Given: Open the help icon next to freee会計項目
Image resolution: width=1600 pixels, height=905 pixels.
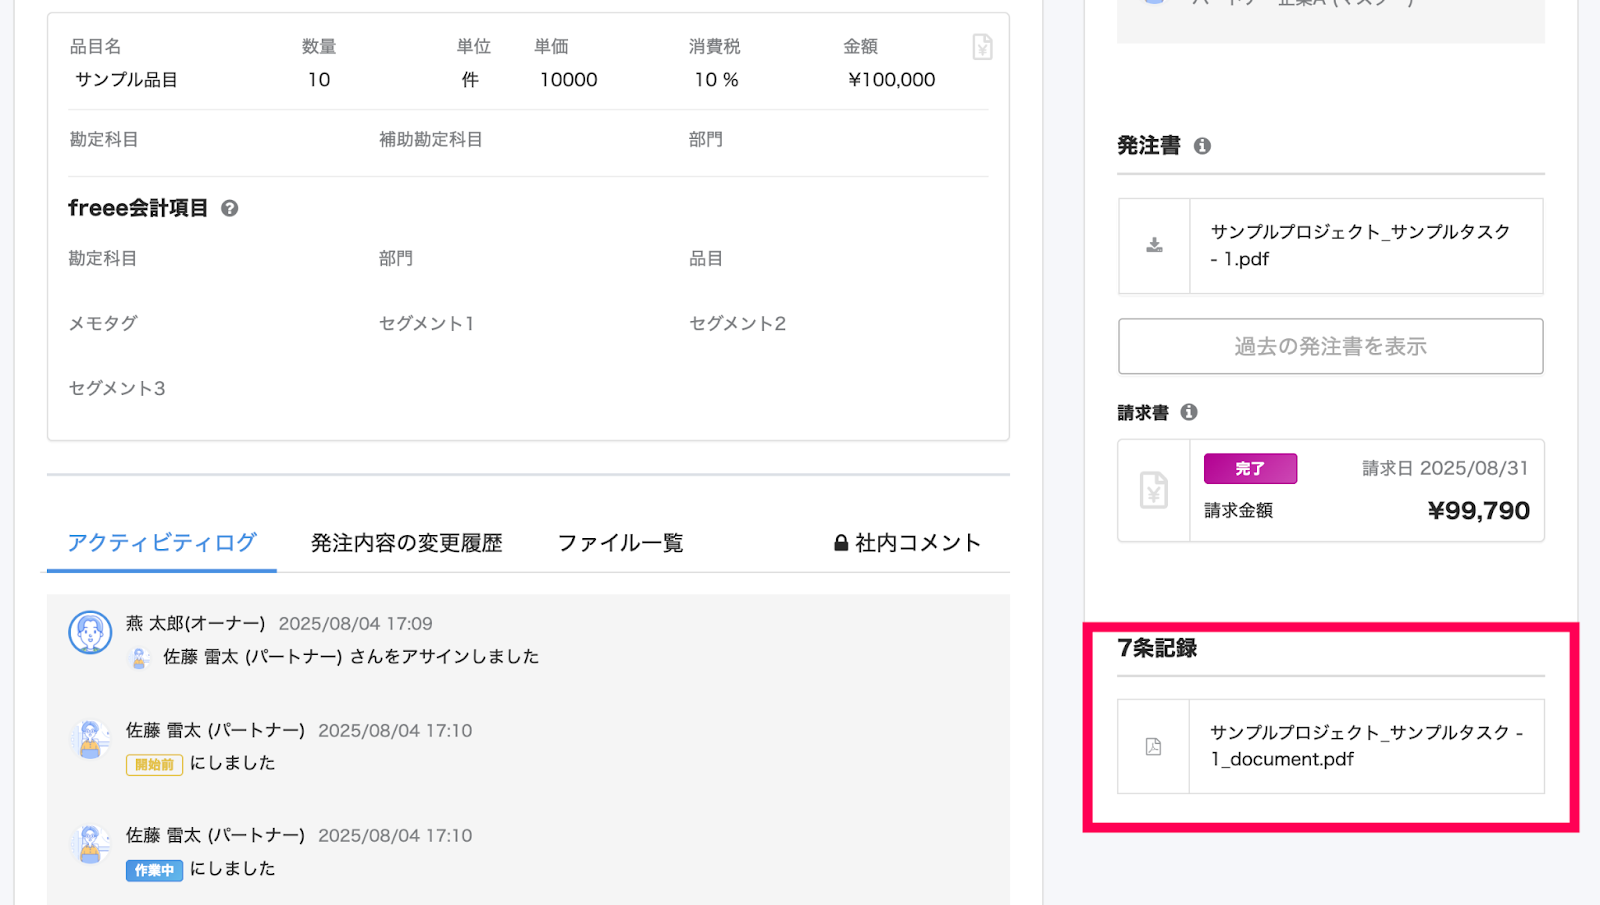Looking at the screenshot, I should pyautogui.click(x=229, y=208).
